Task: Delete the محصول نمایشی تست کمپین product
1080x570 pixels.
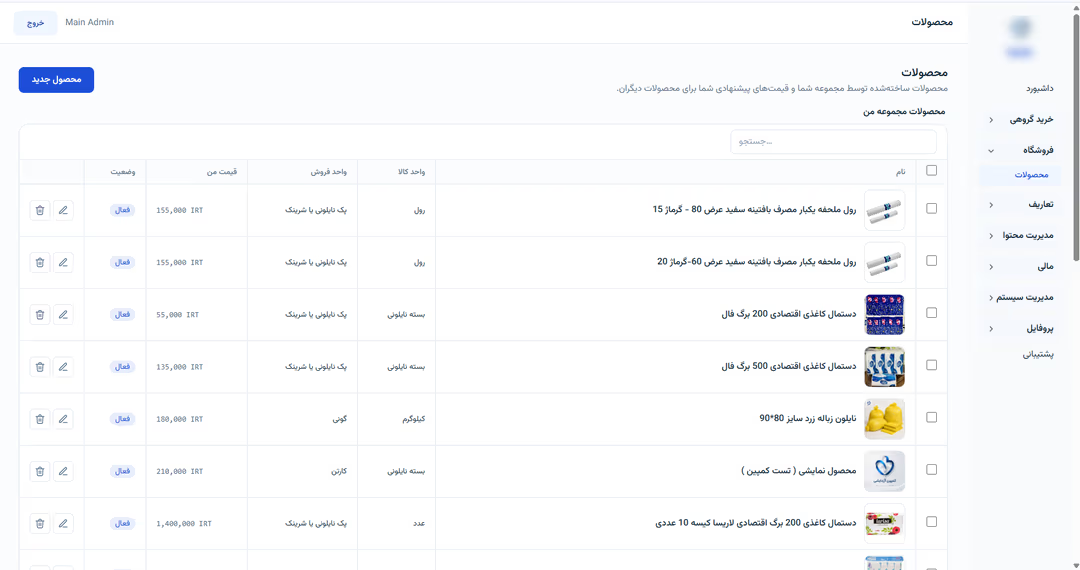Action: (x=40, y=471)
